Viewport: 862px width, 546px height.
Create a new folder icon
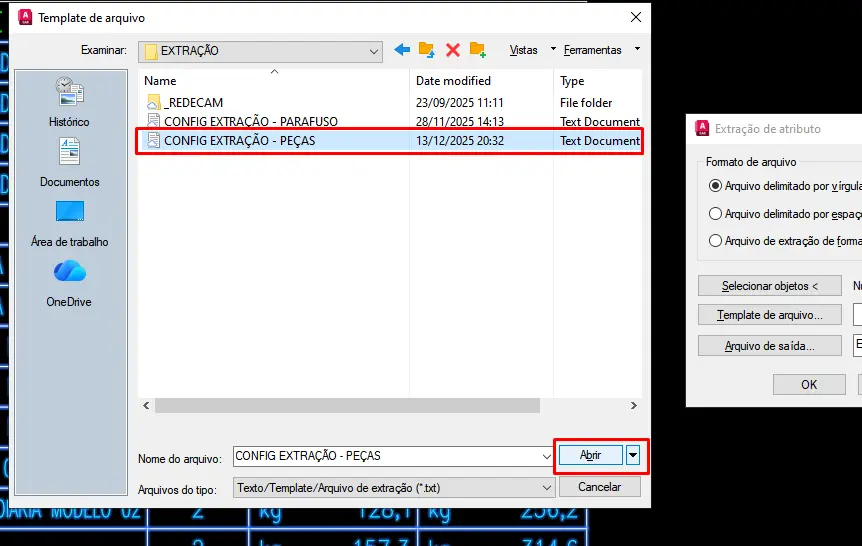click(x=477, y=50)
